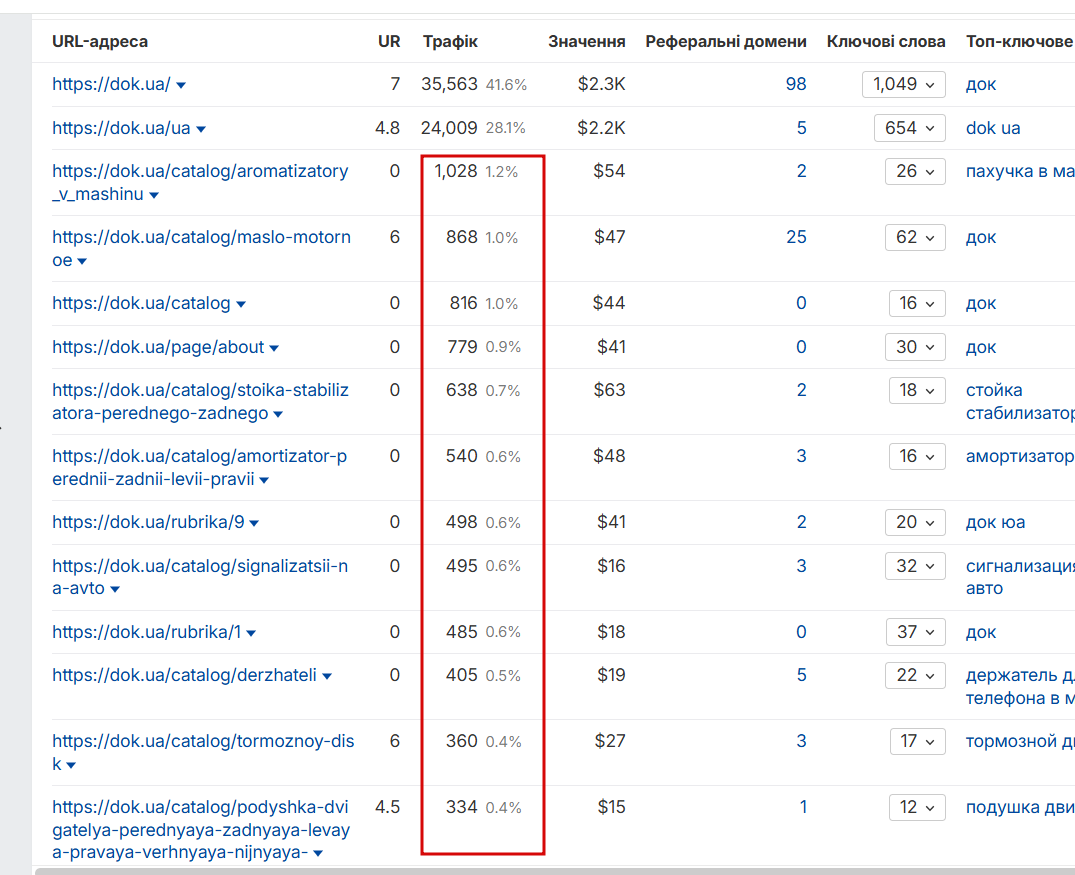Click the URL-адреса column header
Viewport: 1075px width, 875px height.
100,41
